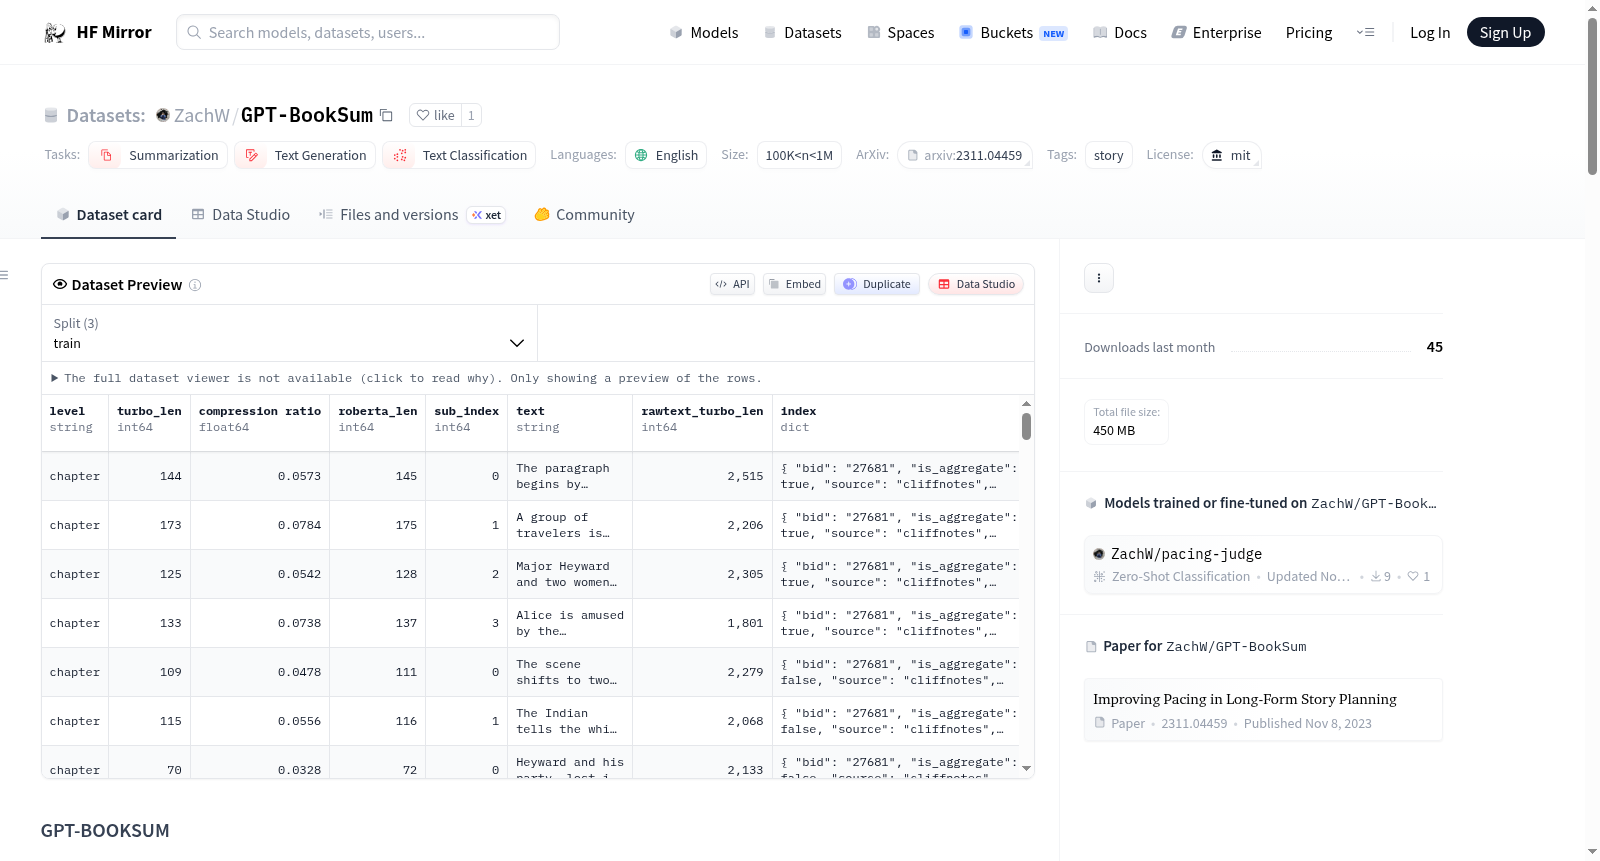The image size is (1600, 861).
Task: Open the info icon beside Dataset Preview
Action: pos(195,285)
